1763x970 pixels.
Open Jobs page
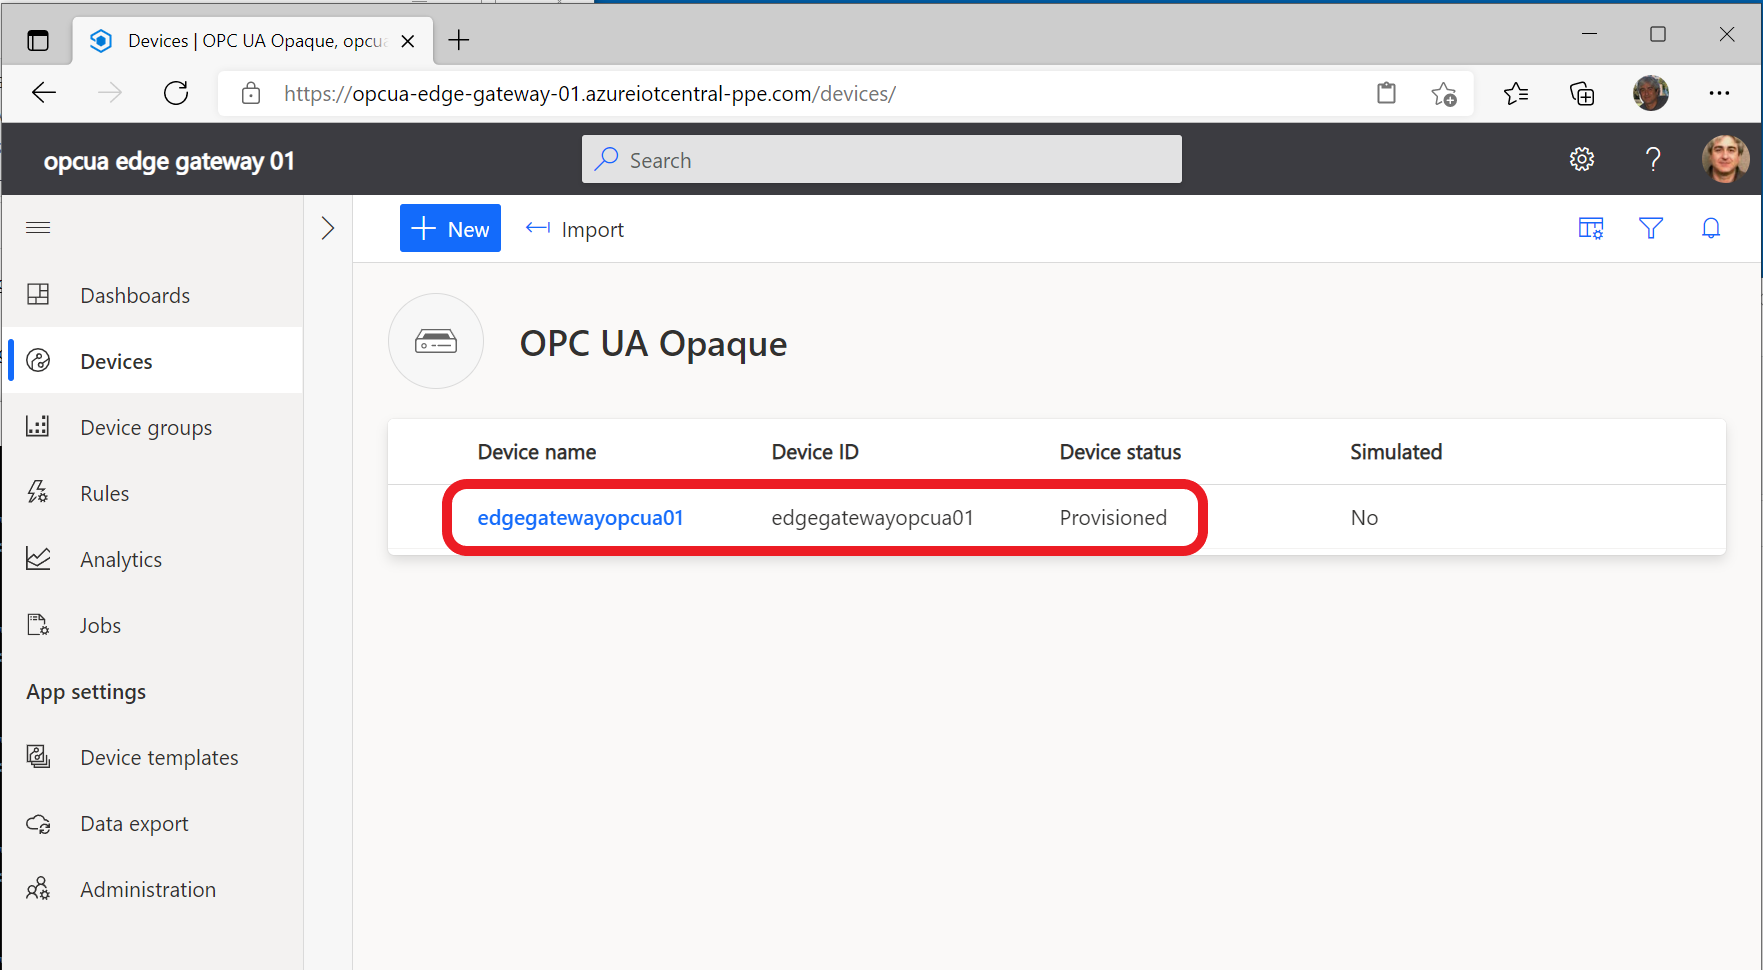pyautogui.click(x=152, y=625)
